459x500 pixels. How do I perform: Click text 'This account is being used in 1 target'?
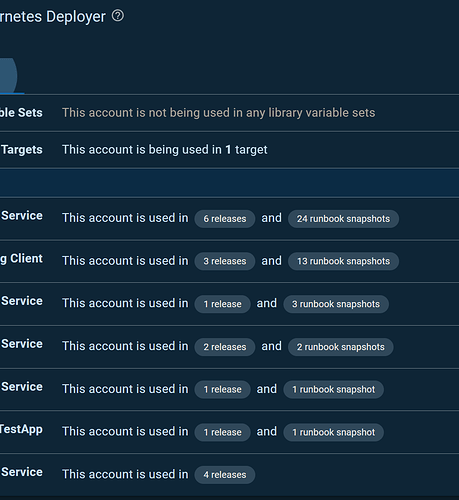tap(165, 150)
